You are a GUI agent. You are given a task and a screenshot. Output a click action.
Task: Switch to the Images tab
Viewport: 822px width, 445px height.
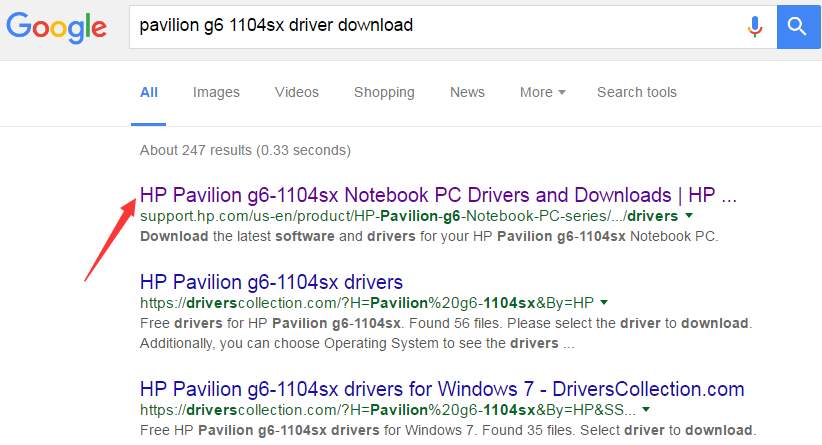point(216,92)
